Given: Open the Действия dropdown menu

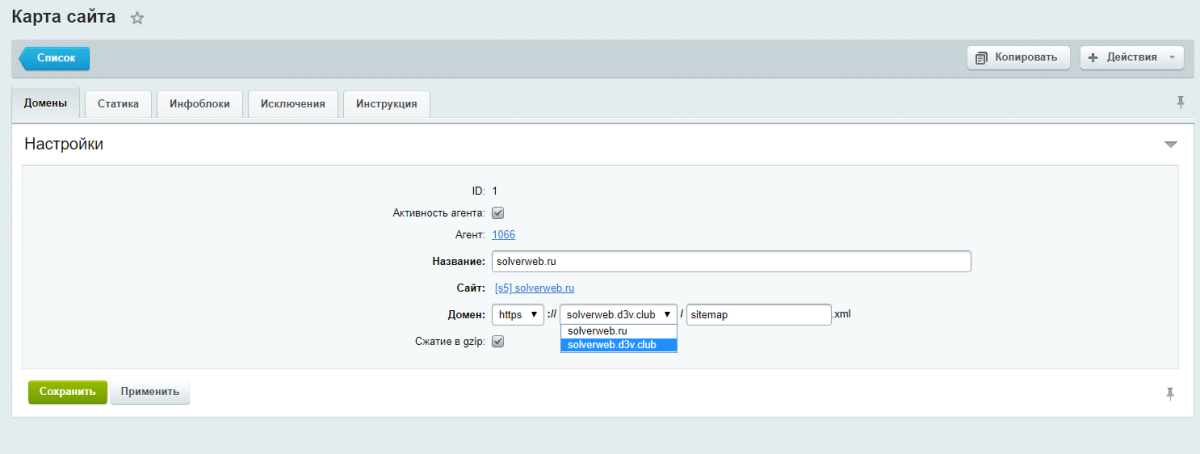Looking at the screenshot, I should click(1132, 57).
